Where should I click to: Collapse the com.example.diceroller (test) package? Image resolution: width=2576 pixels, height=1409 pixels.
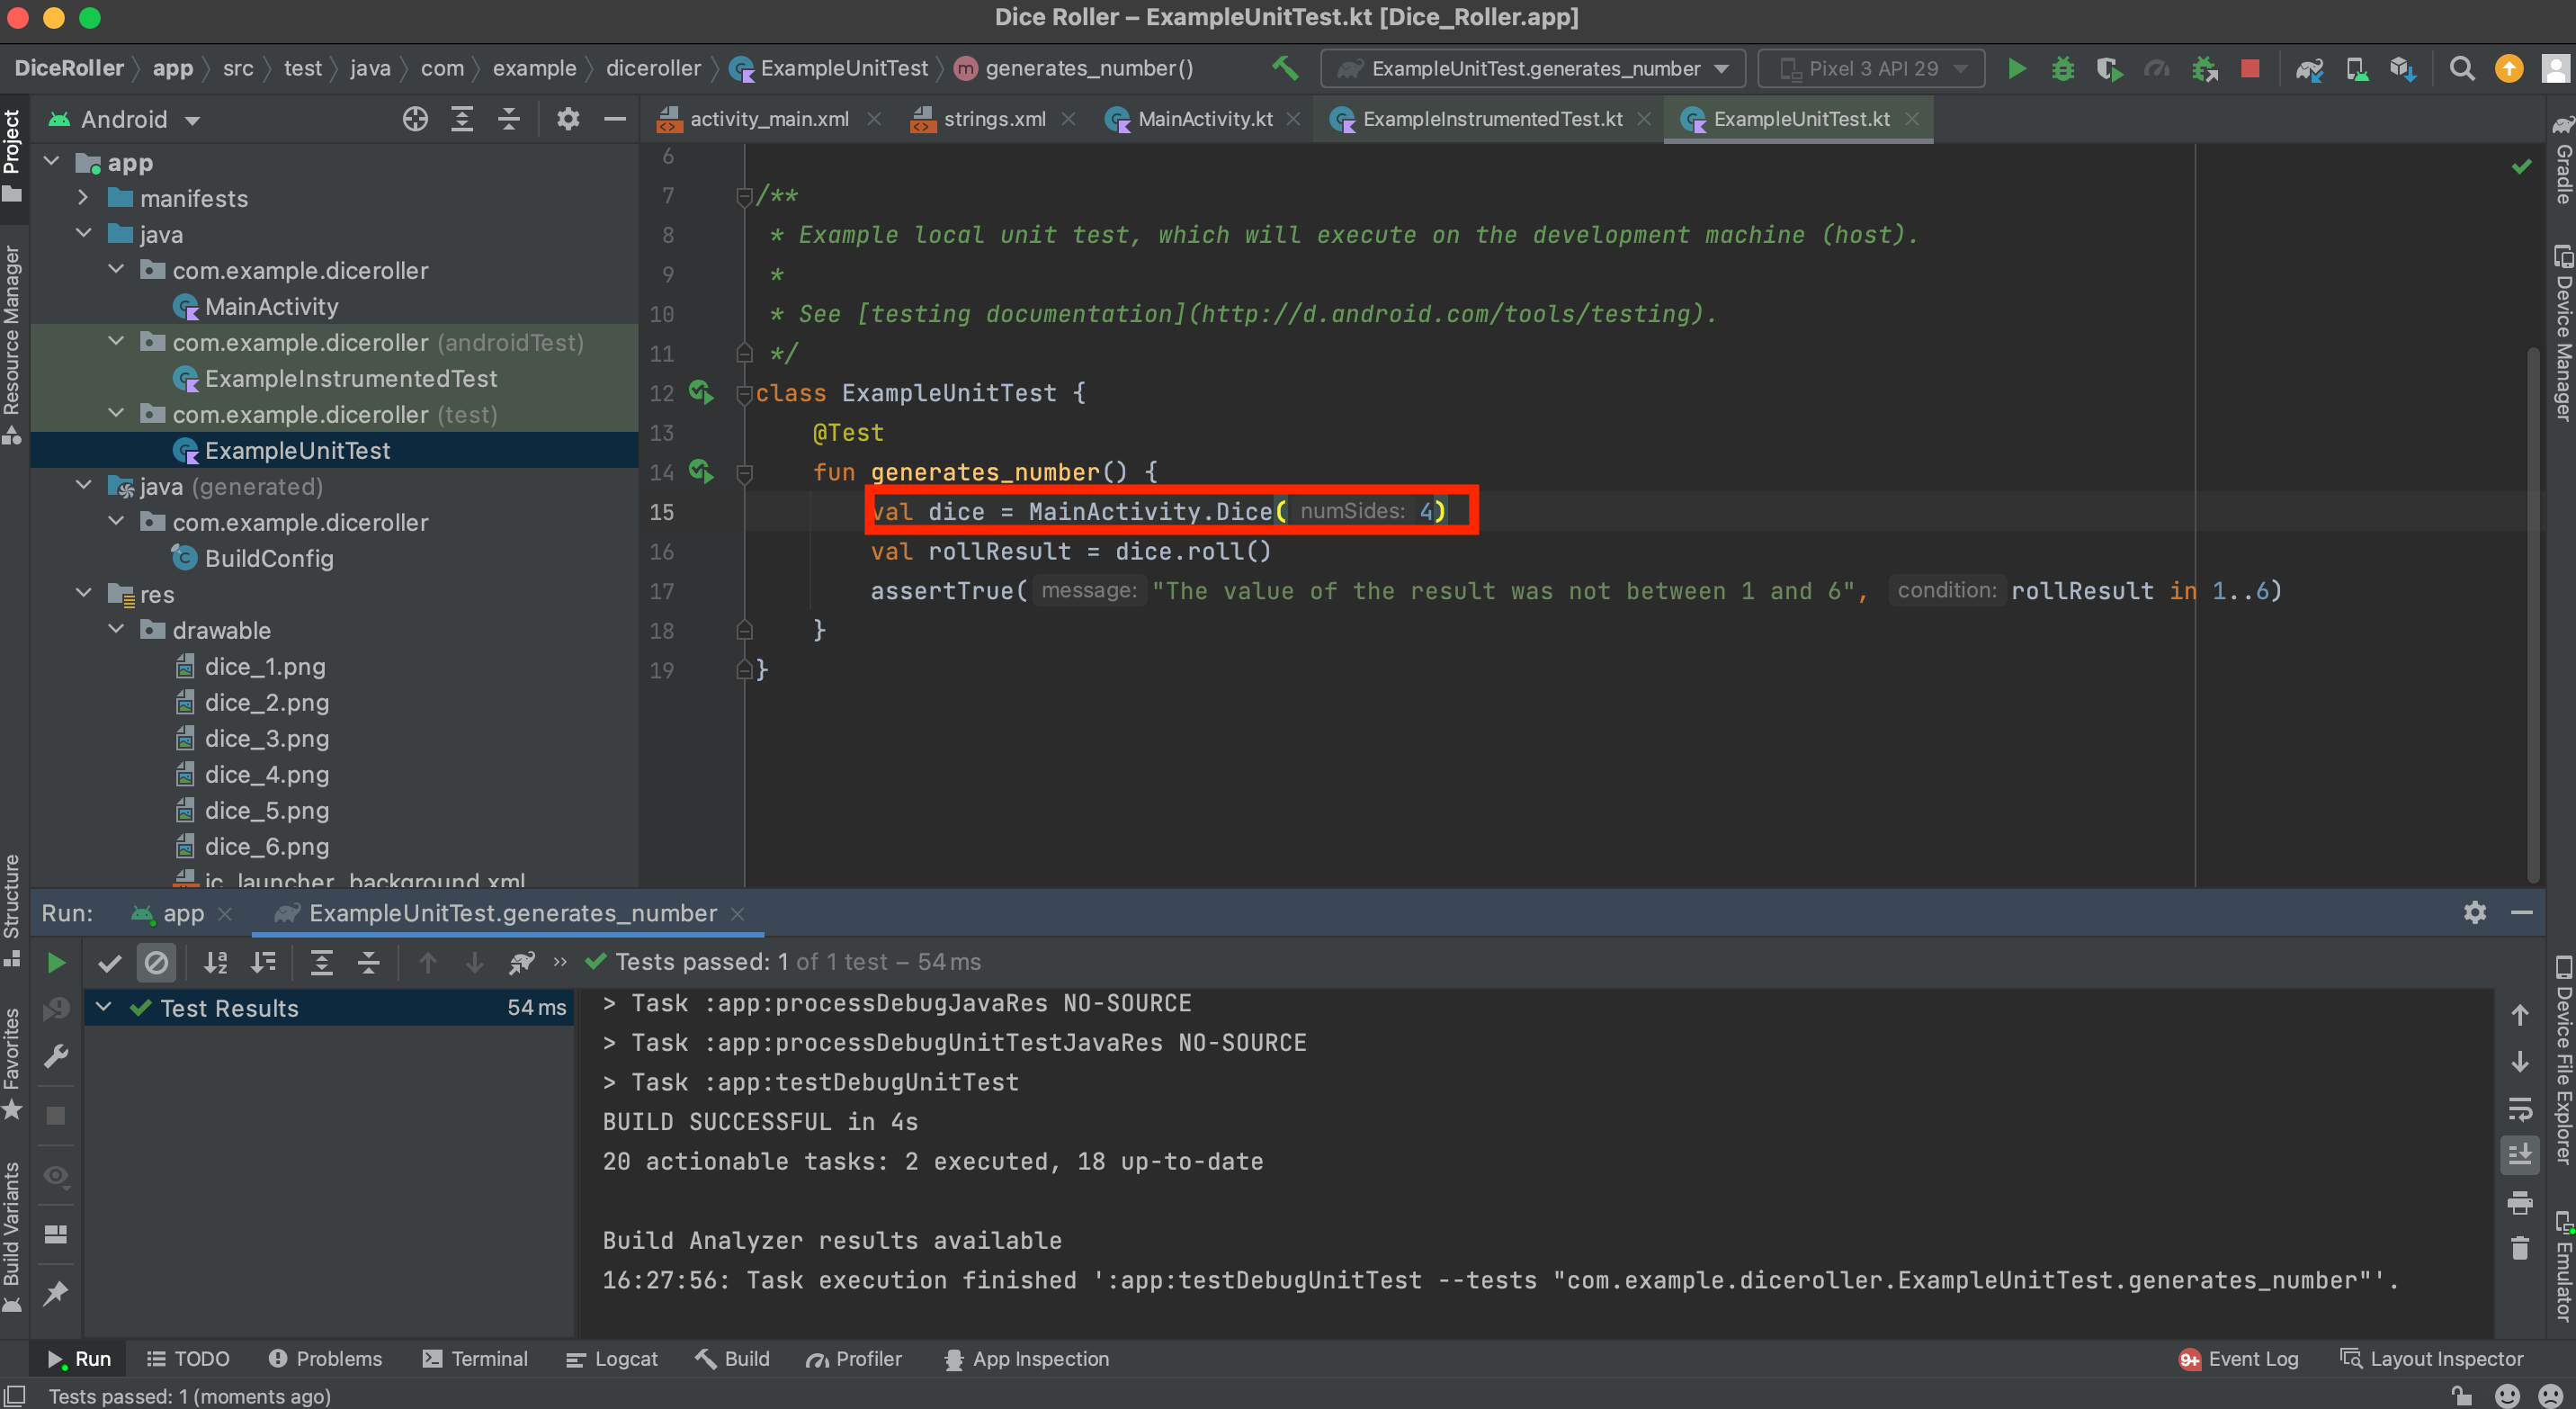(115, 414)
